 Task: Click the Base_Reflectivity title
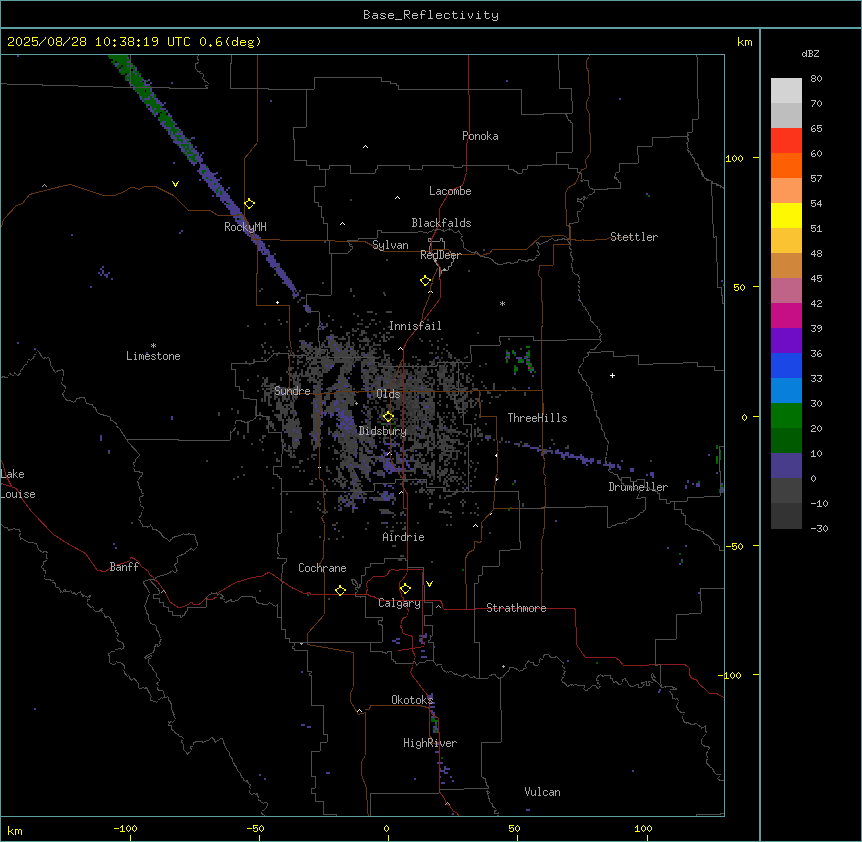[431, 15]
